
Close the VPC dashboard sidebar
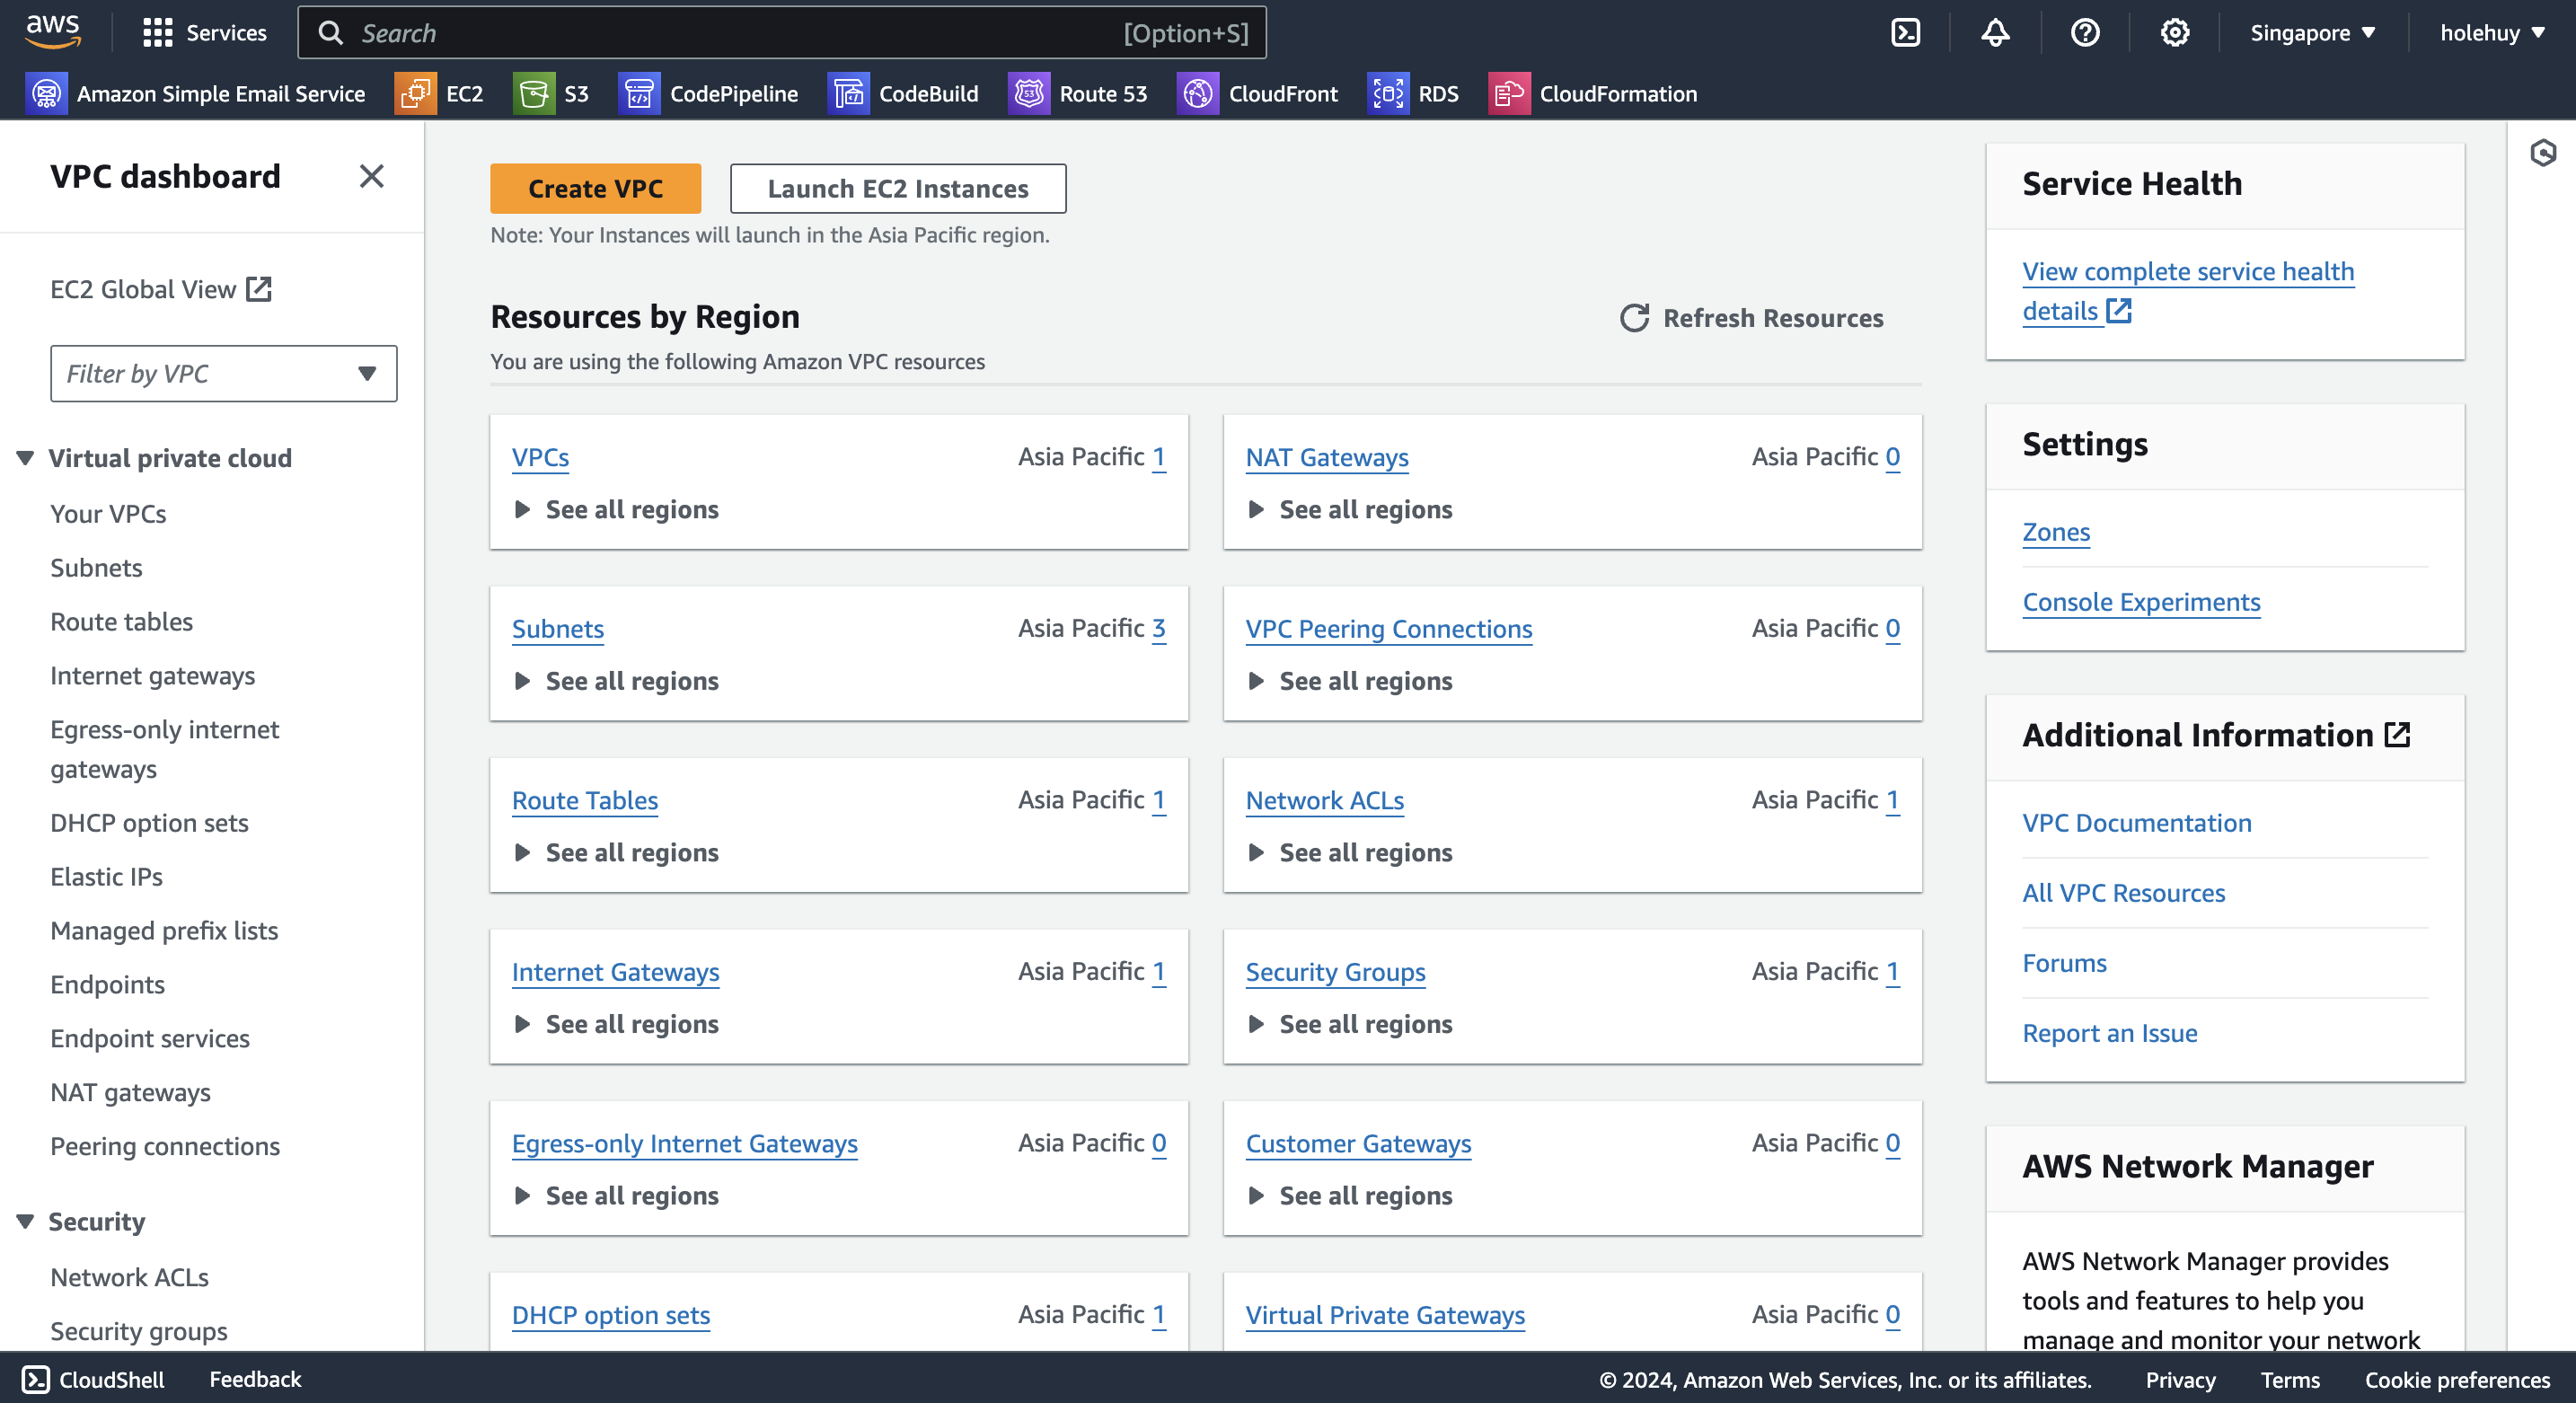[x=372, y=177]
